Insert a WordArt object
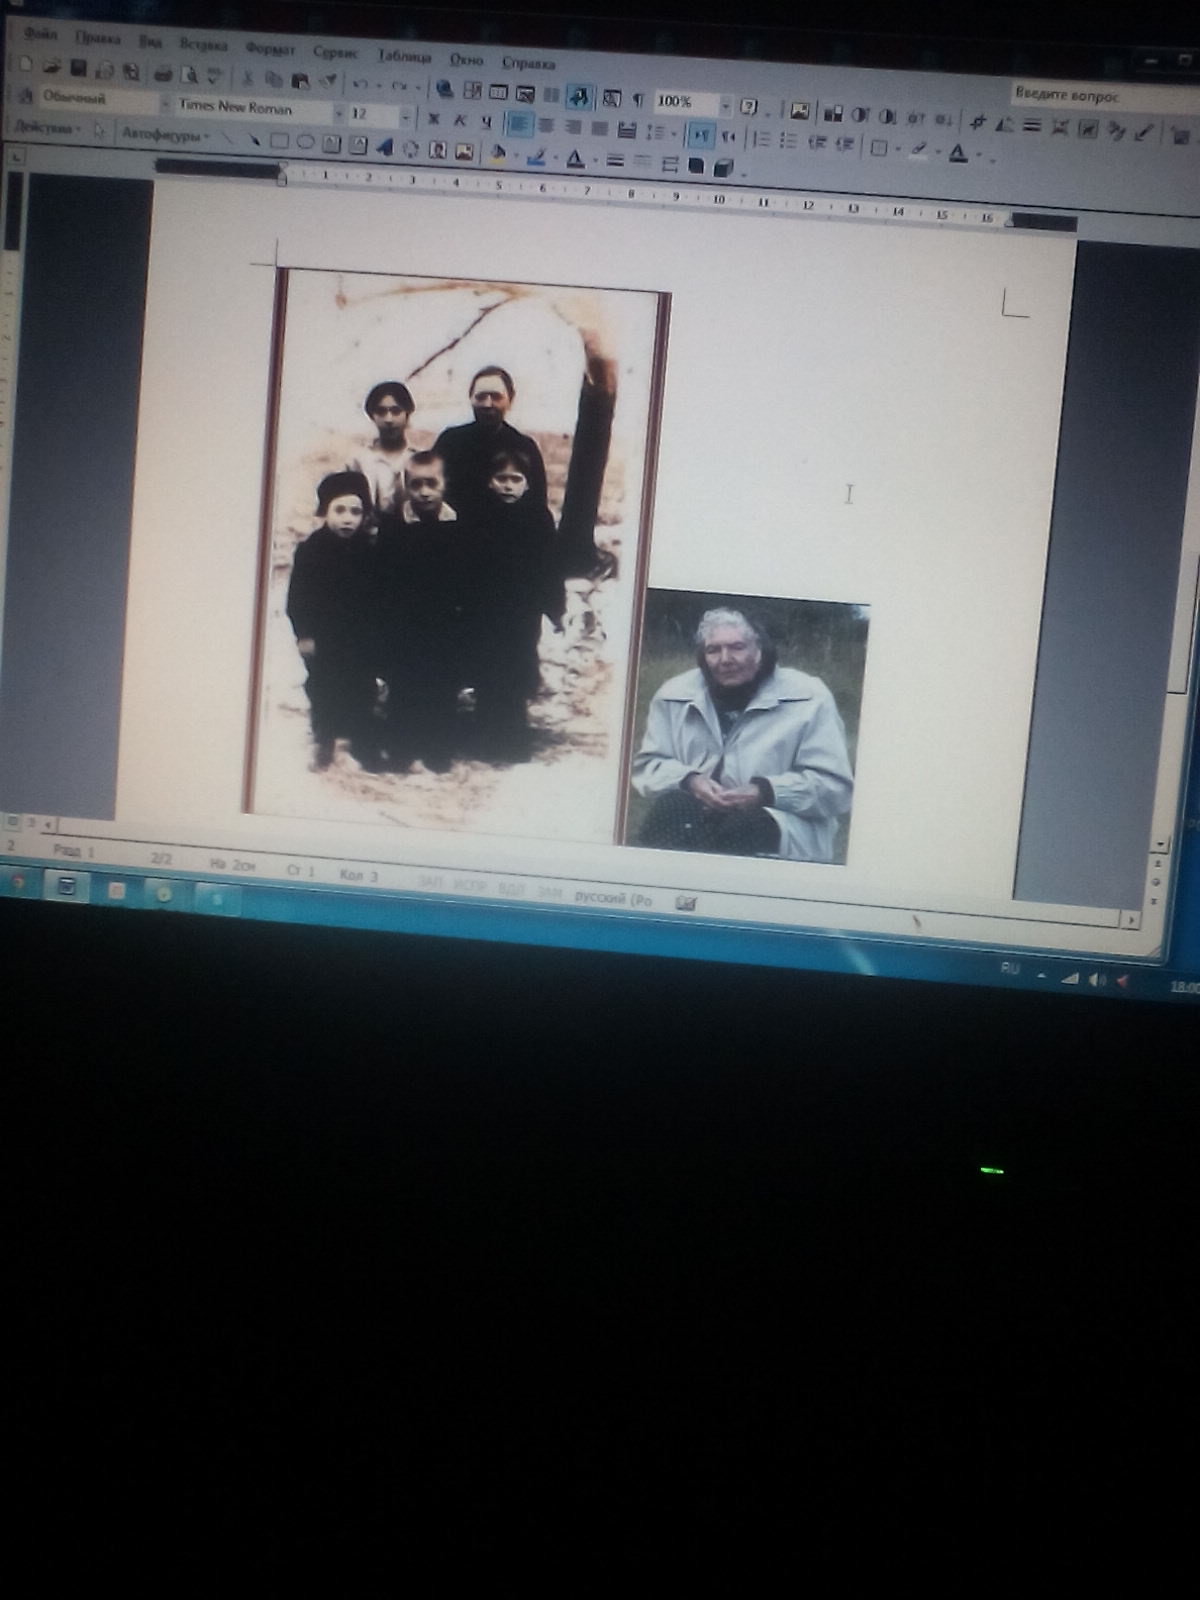The height and width of the screenshot is (1600, 1200). pos(385,146)
